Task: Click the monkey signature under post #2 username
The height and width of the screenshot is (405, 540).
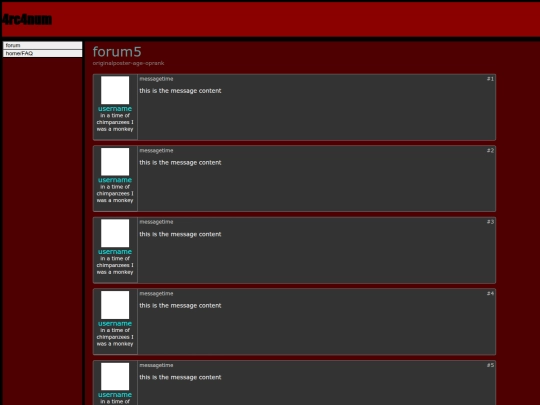Action: coord(115,194)
